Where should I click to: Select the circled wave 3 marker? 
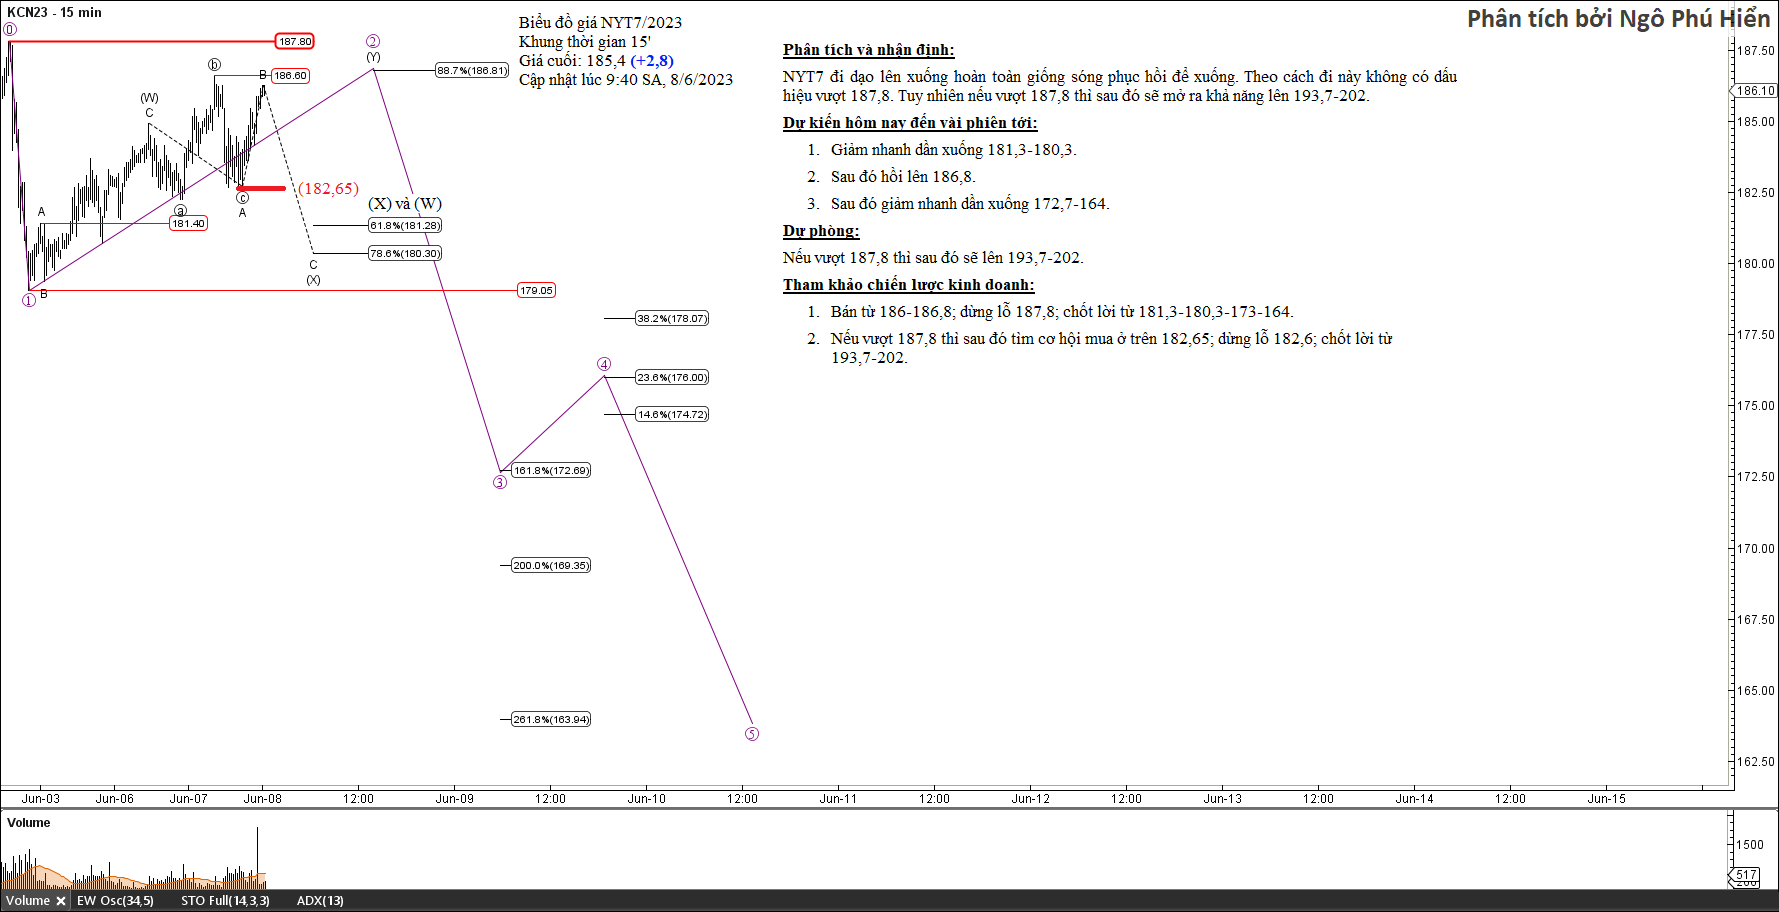click(500, 483)
